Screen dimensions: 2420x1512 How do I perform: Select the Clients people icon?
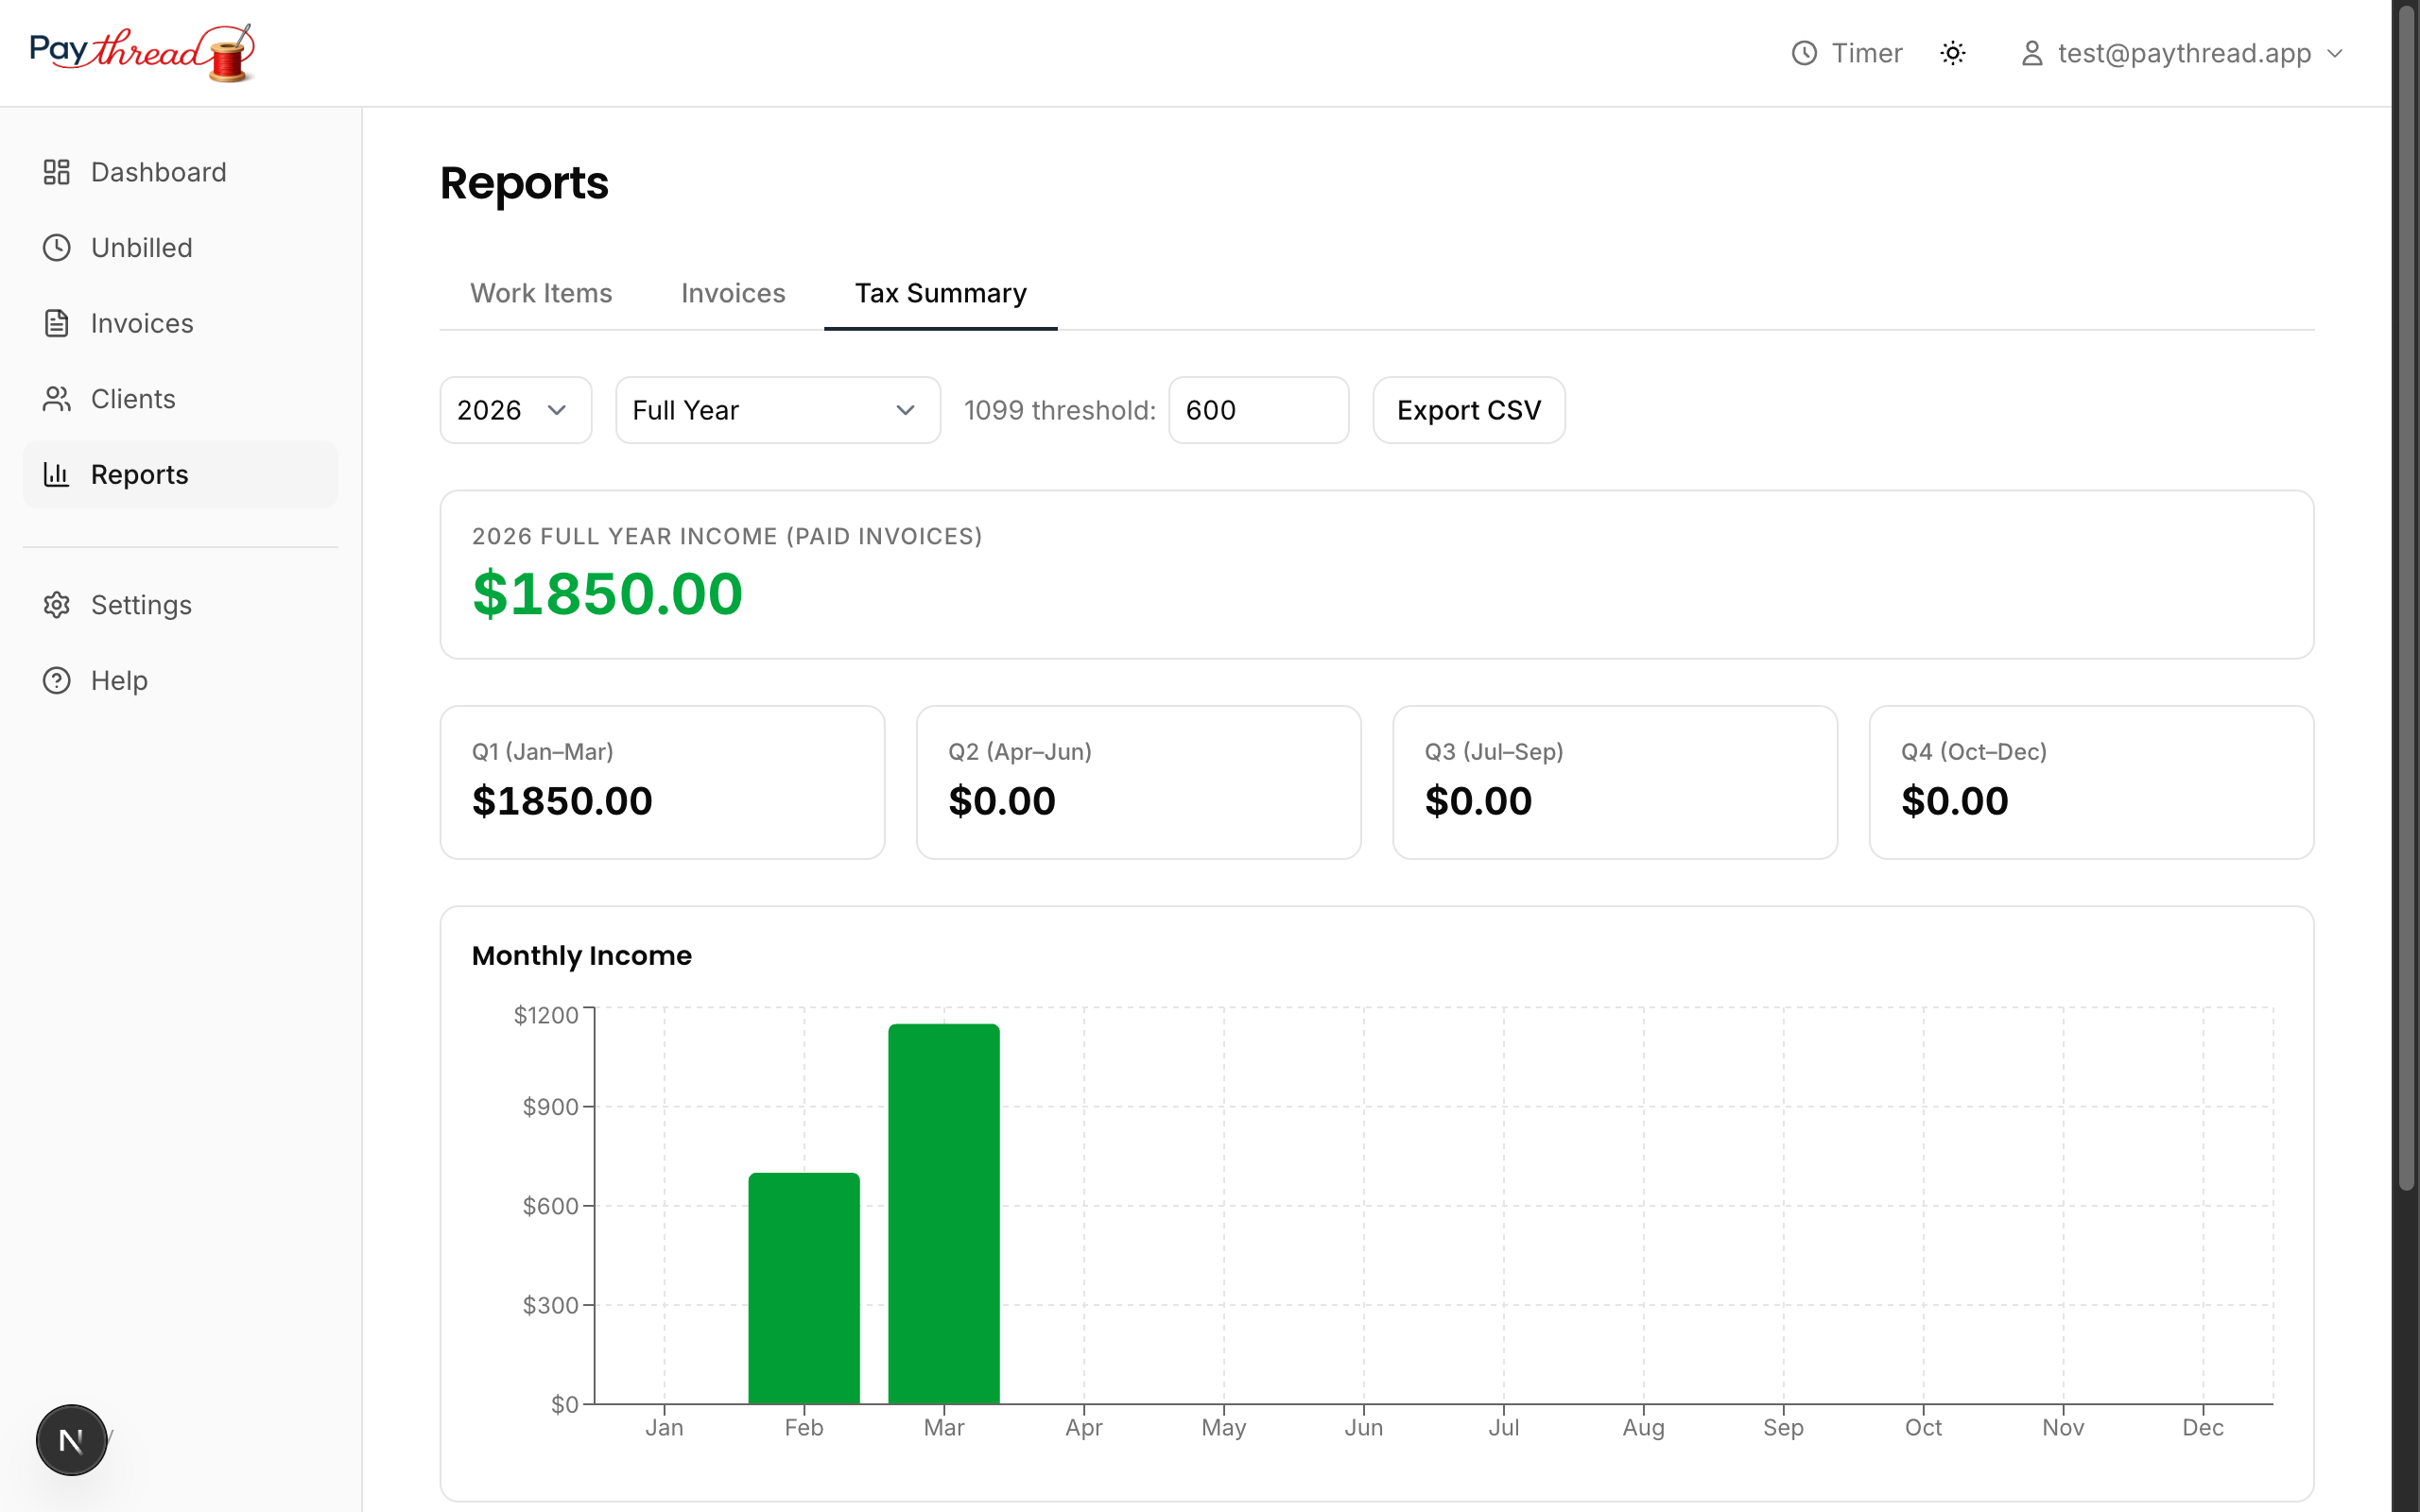[57, 398]
